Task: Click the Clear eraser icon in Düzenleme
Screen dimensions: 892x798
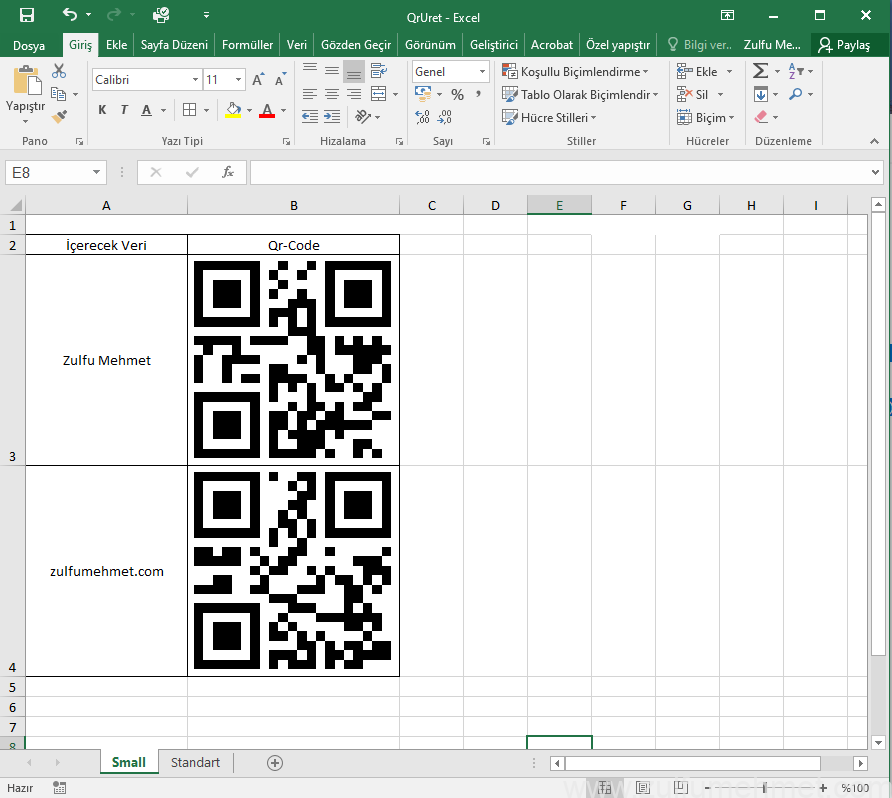Action: click(x=761, y=117)
